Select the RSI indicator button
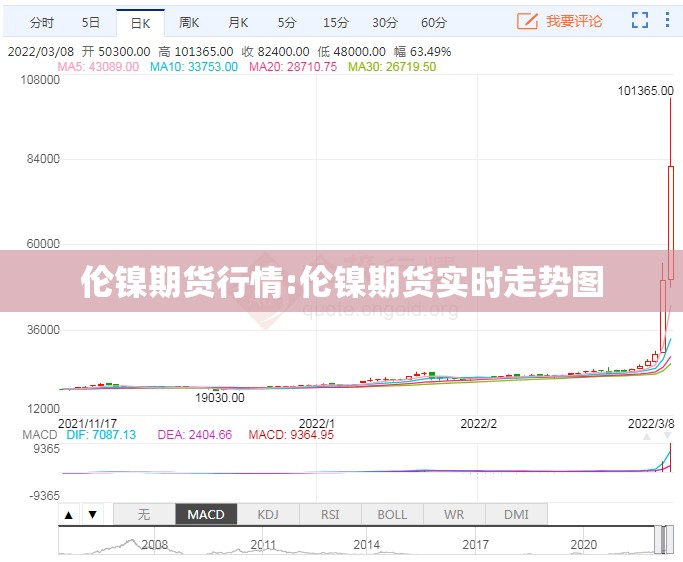The width and height of the screenshot is (683, 562). click(x=330, y=515)
